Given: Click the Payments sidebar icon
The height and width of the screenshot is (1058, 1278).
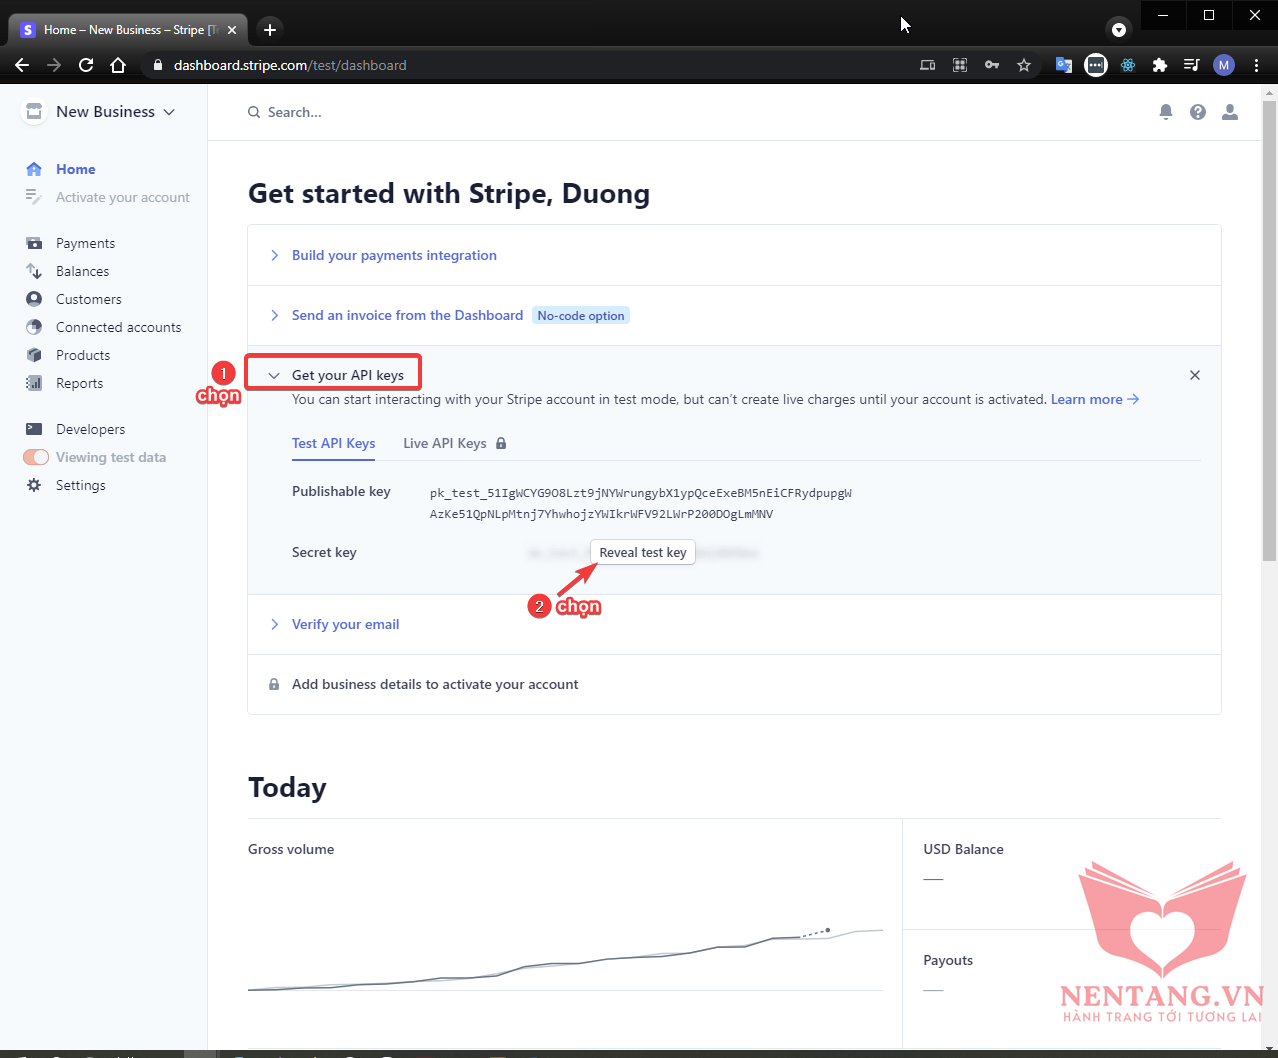Looking at the screenshot, I should (34, 243).
